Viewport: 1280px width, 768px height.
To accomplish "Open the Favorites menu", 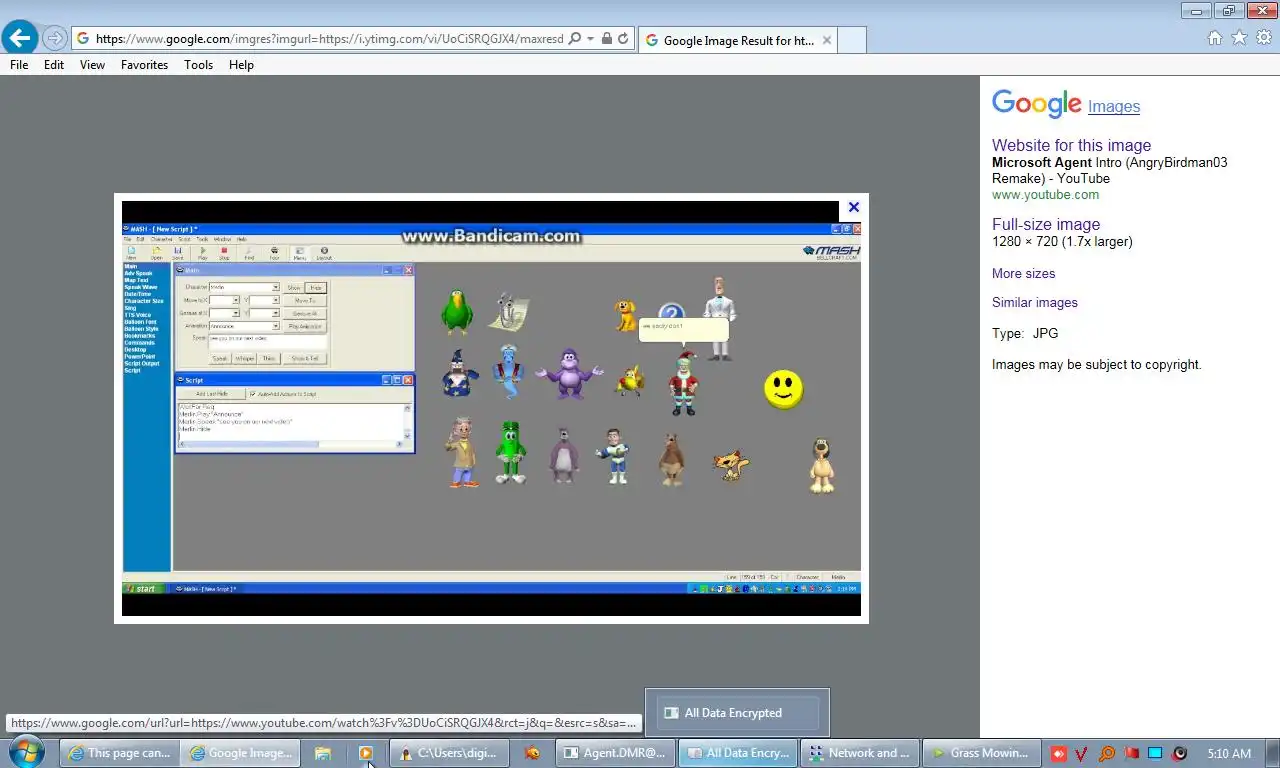I will pyautogui.click(x=144, y=64).
